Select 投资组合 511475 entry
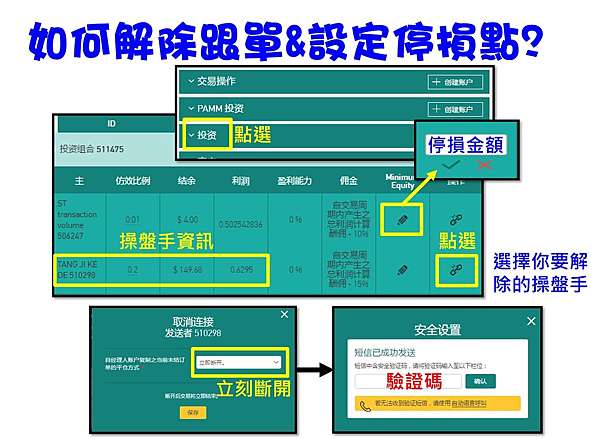The image size is (600, 439). 91,149
